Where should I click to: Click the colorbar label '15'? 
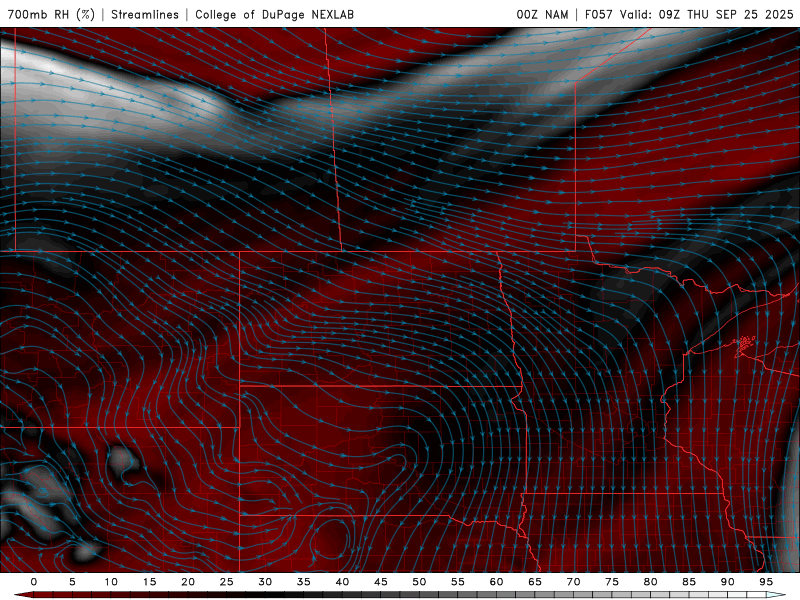149,582
